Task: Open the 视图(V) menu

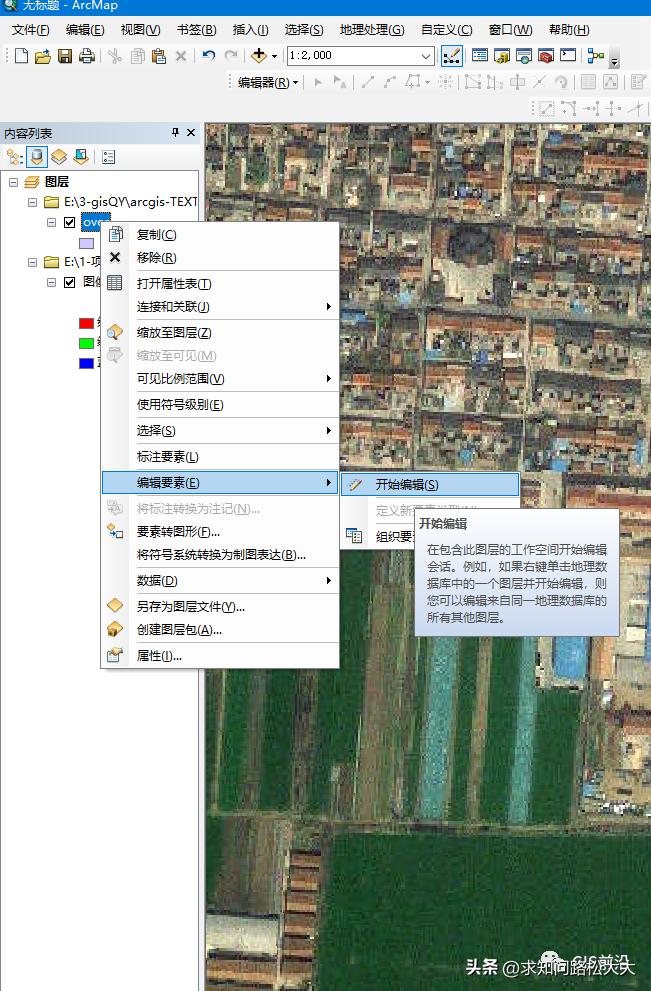Action: 140,30
